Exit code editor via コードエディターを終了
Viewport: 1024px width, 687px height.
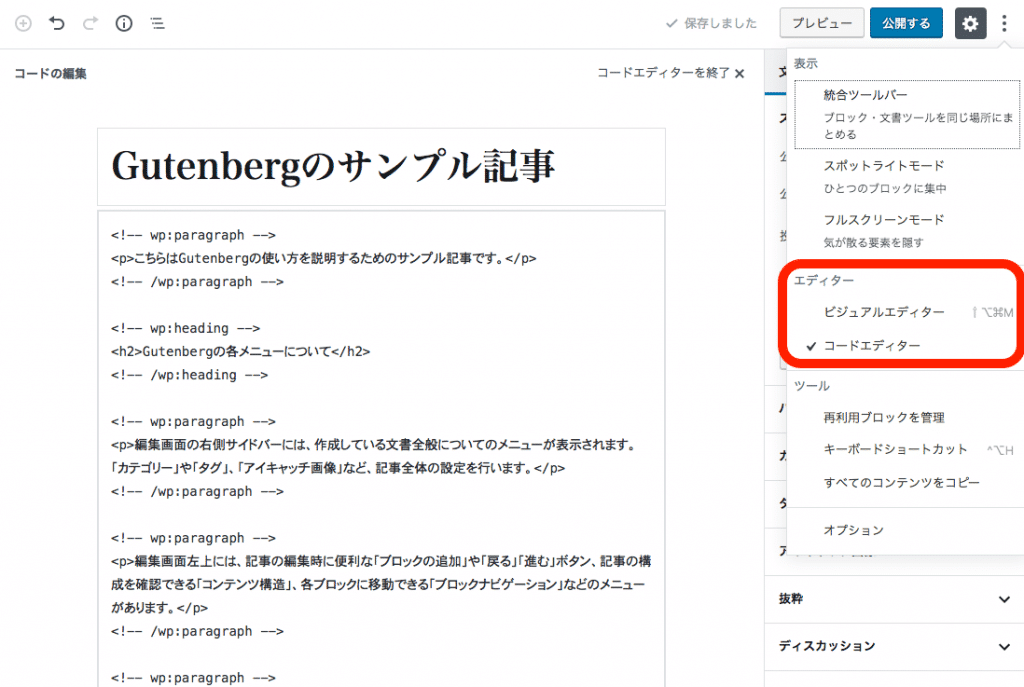(671, 73)
